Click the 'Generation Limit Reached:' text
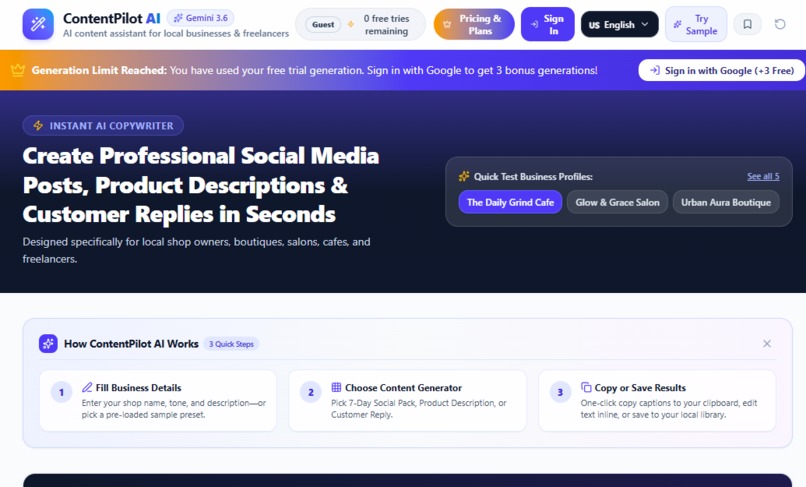806x487 pixels. click(99, 70)
